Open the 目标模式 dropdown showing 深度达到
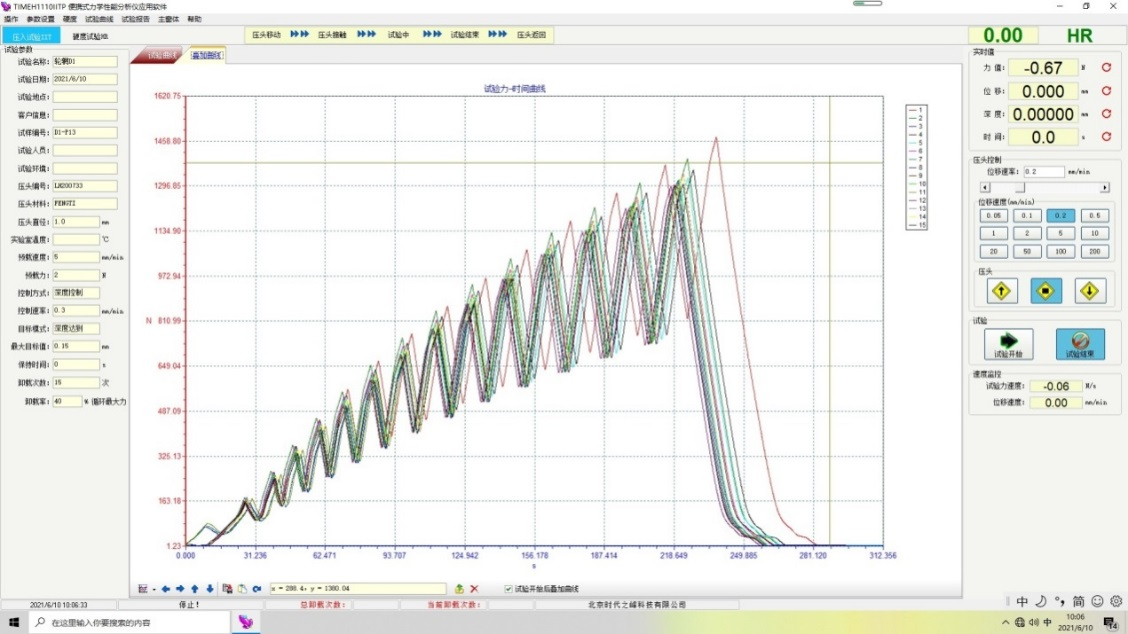This screenshot has height=634, width=1128. pyautogui.click(x=75, y=328)
